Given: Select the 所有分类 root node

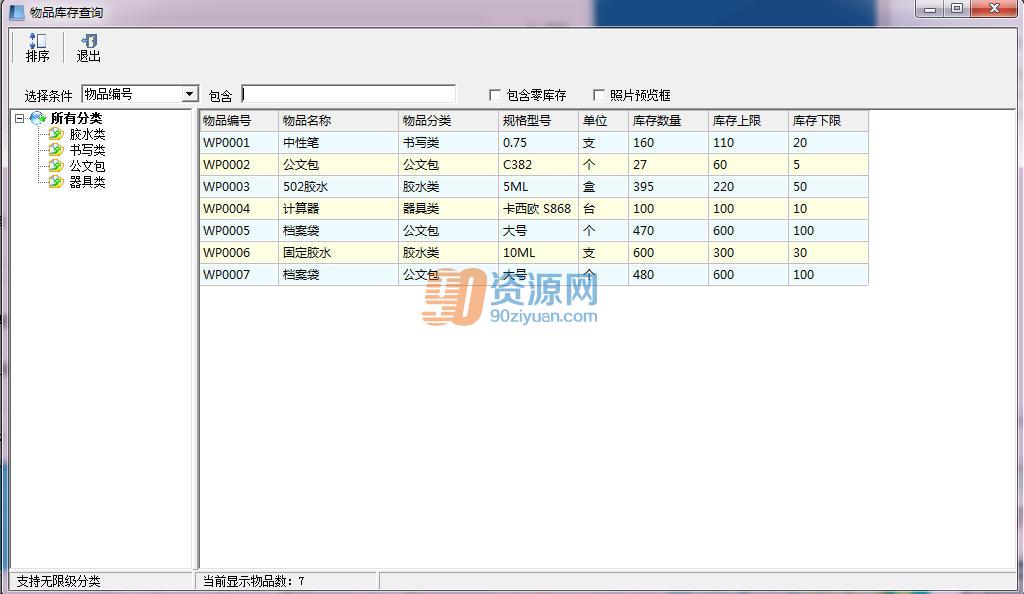Looking at the screenshot, I should click(x=76, y=118).
